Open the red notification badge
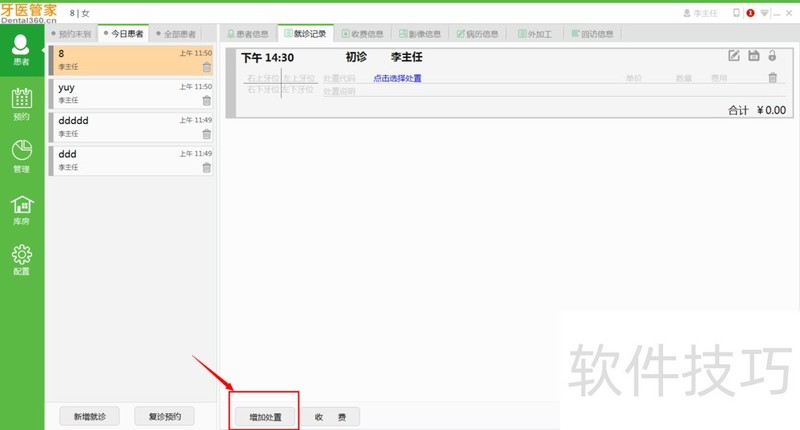800x430 pixels. (750, 13)
